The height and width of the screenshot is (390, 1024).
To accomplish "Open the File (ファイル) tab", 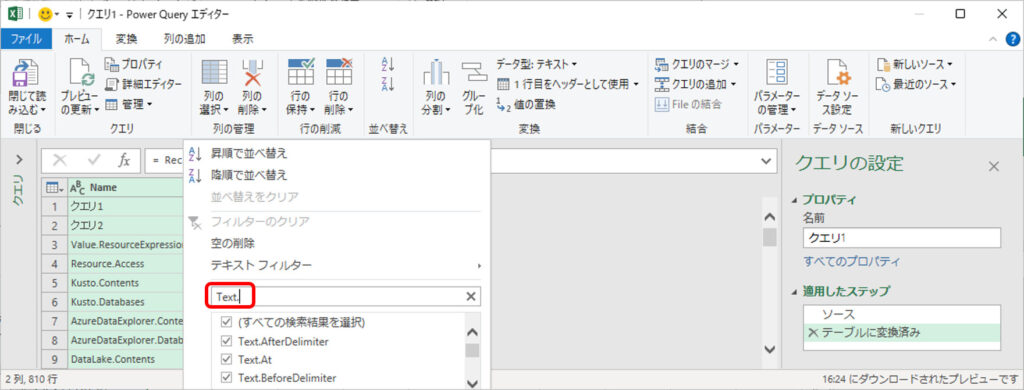I will (25, 39).
